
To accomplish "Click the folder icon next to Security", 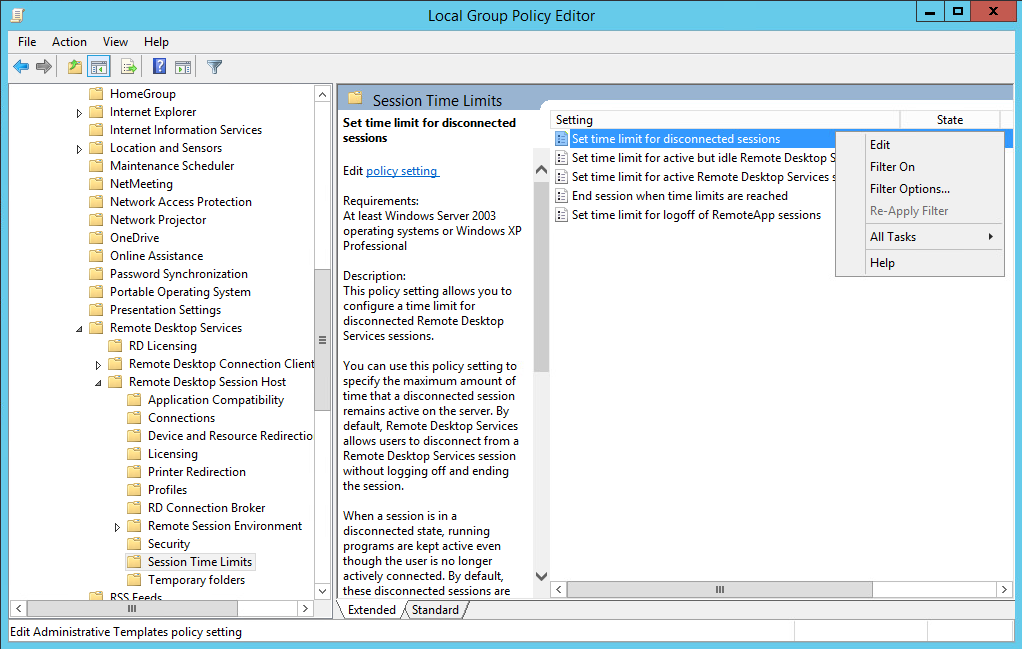I will 134,543.
